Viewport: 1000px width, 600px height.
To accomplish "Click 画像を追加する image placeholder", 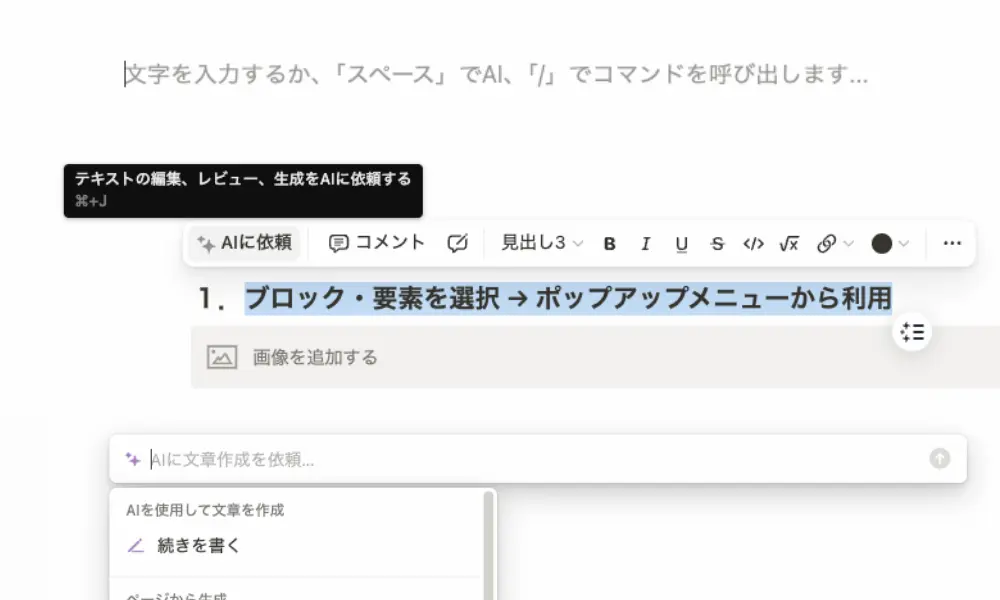I will coord(596,357).
